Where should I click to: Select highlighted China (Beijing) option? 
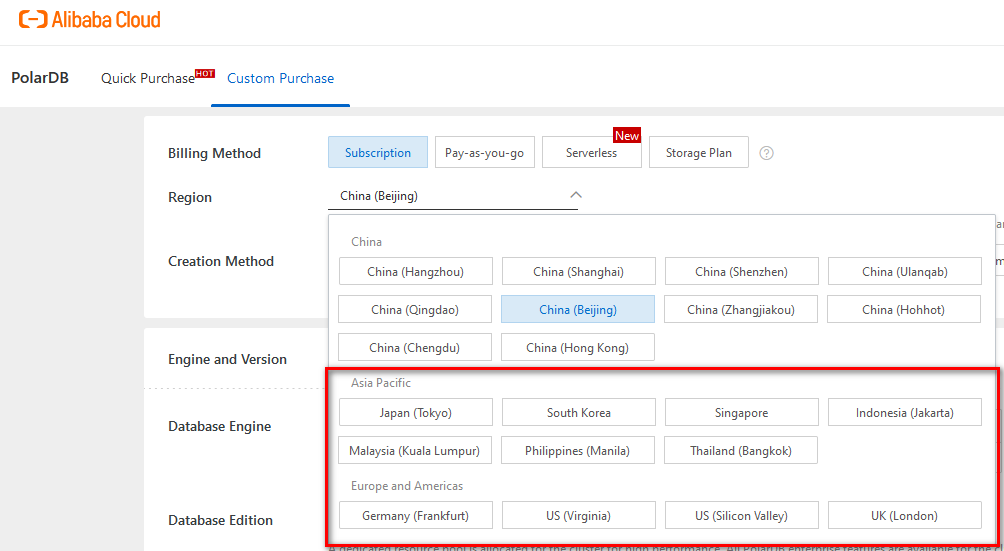(x=578, y=310)
